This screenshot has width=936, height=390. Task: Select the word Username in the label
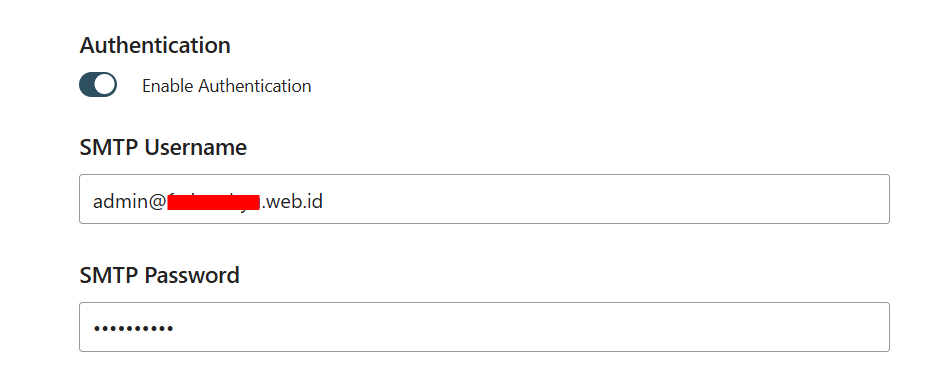pyautogui.click(x=196, y=147)
